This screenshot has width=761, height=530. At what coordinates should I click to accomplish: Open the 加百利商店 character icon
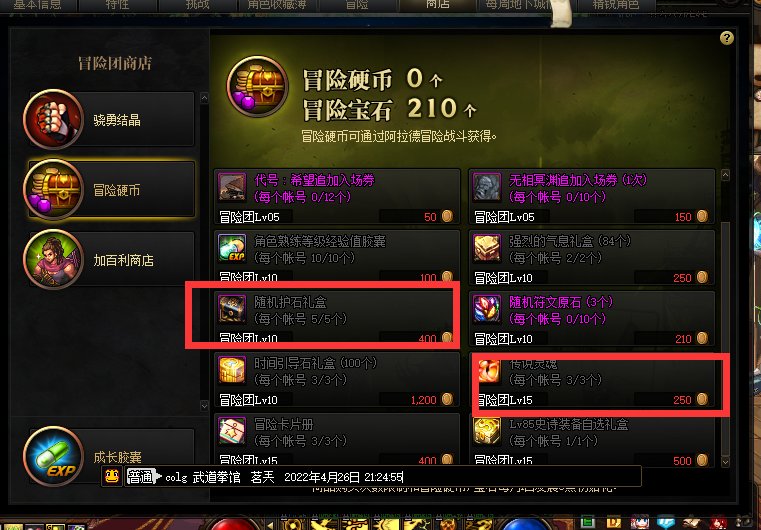[53, 259]
